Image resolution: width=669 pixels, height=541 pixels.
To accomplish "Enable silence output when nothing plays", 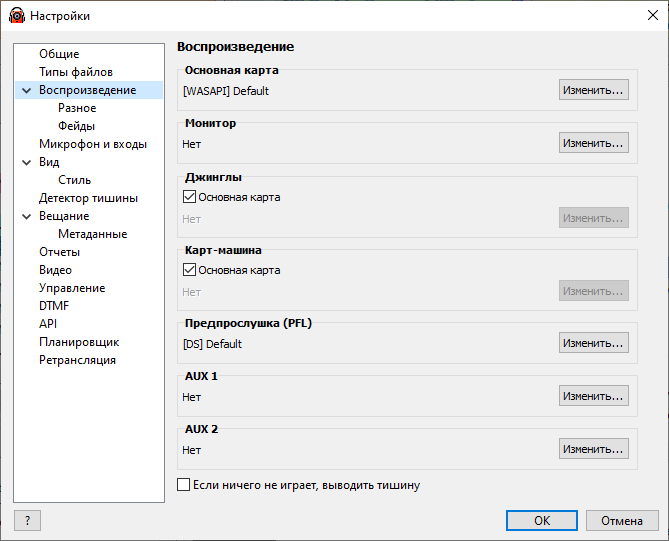I will (183, 485).
